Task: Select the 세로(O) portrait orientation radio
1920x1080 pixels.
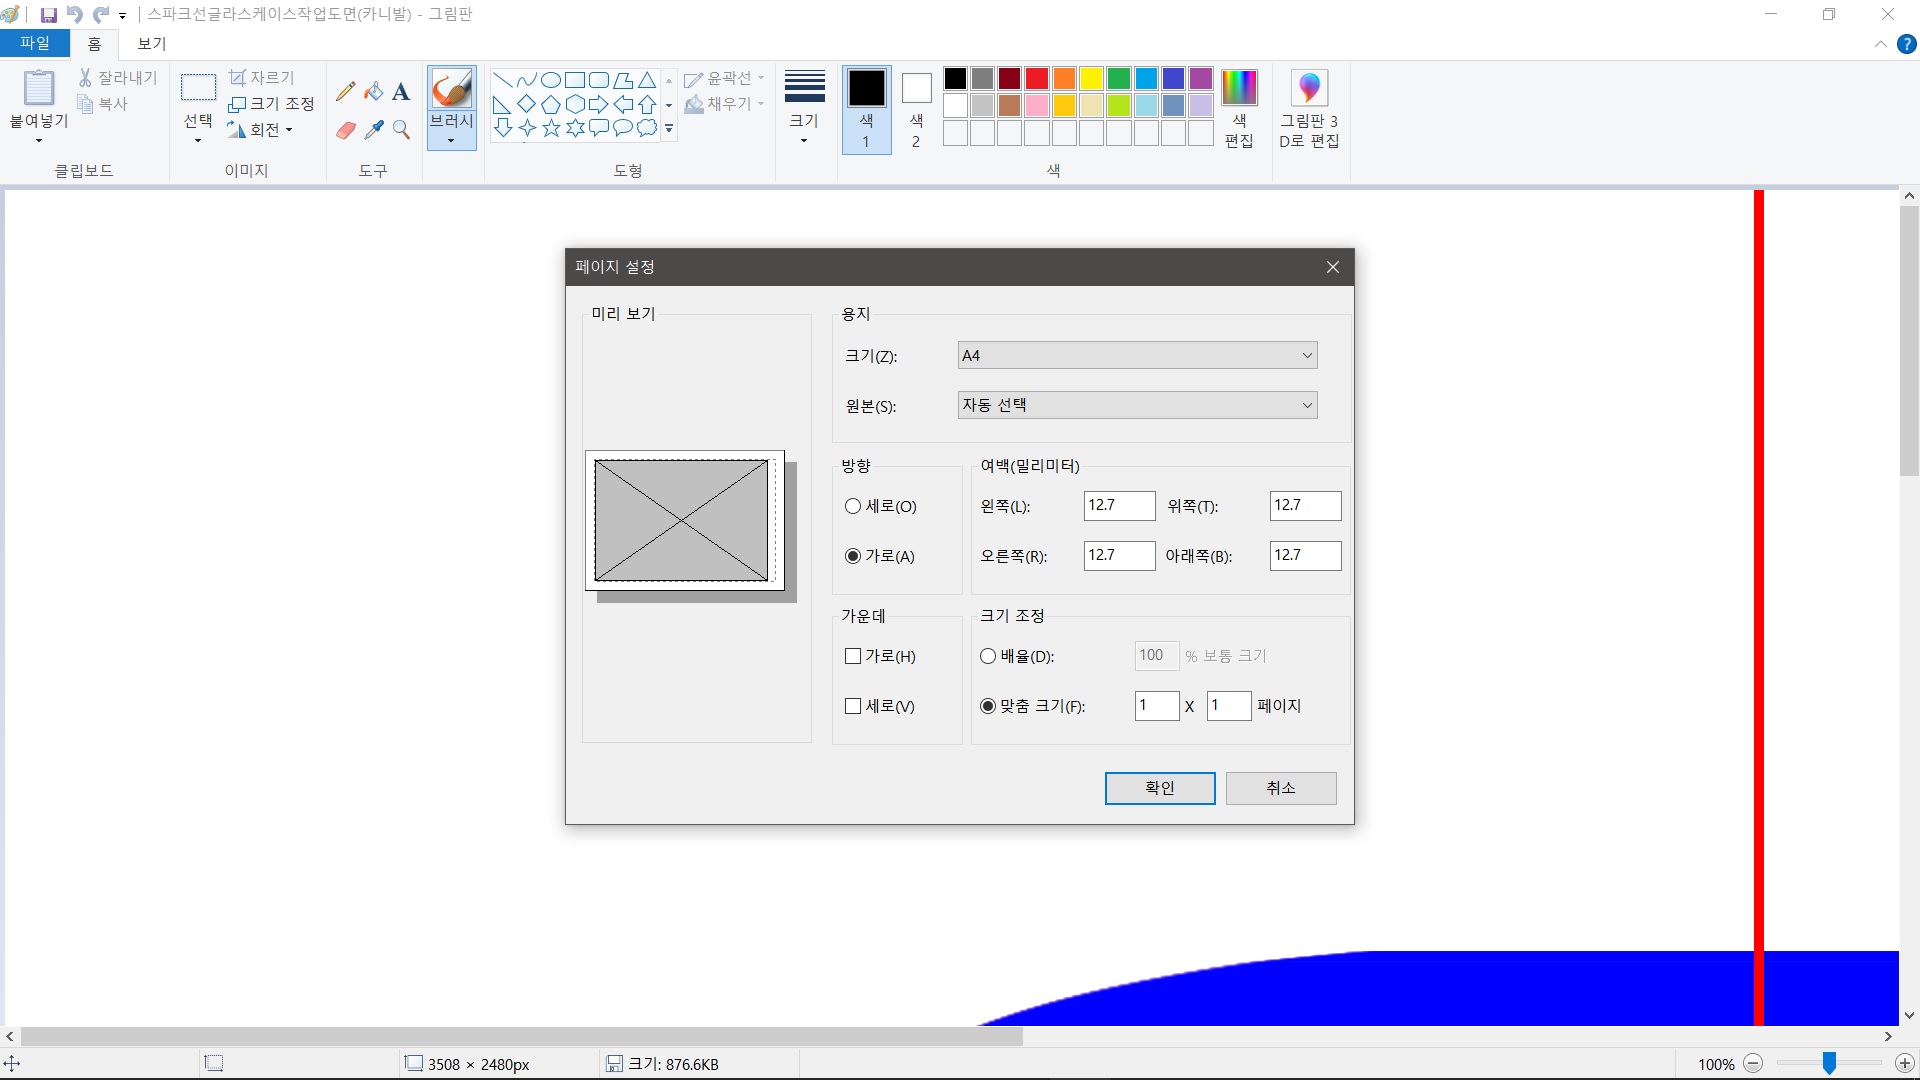Action: (x=853, y=506)
